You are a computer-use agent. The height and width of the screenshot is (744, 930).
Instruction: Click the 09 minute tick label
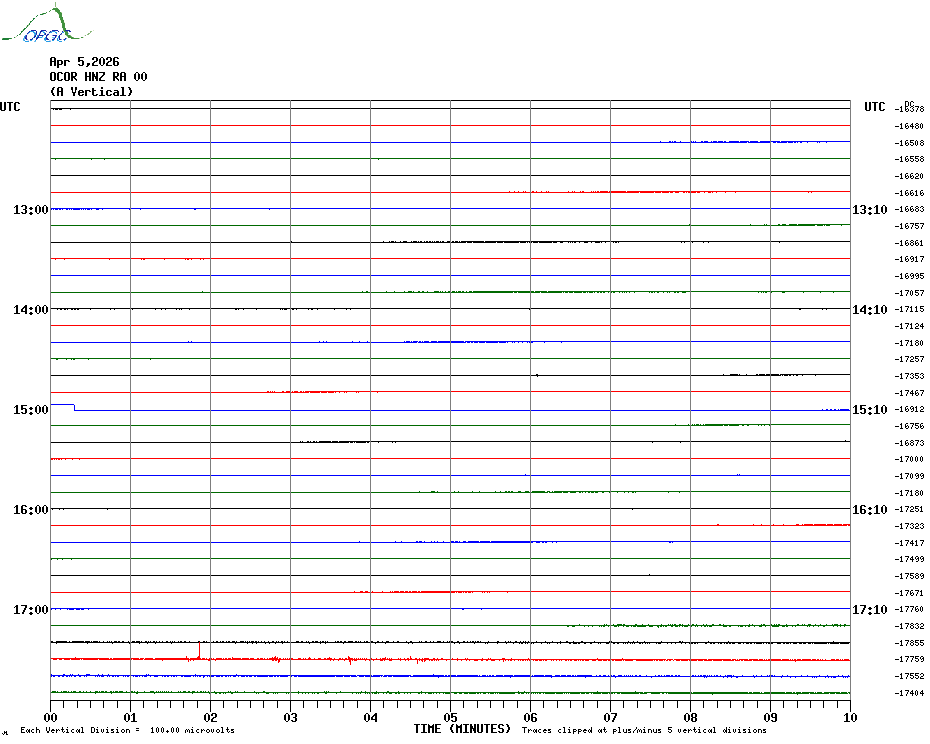pos(770,717)
